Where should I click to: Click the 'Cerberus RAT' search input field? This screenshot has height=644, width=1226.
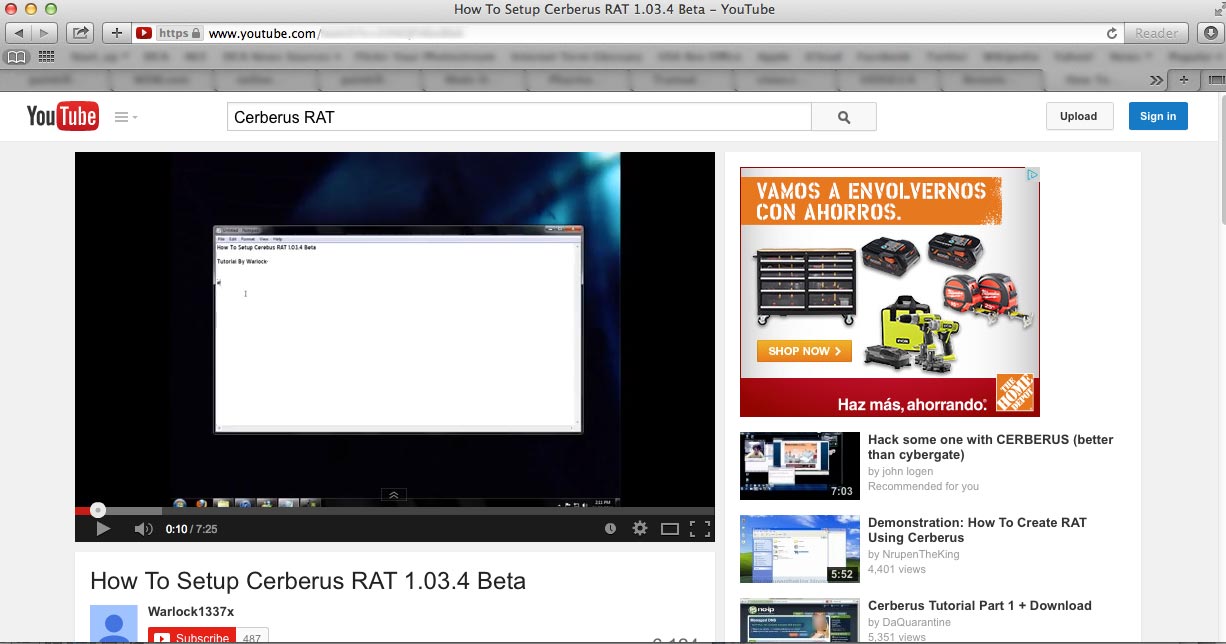coord(518,117)
